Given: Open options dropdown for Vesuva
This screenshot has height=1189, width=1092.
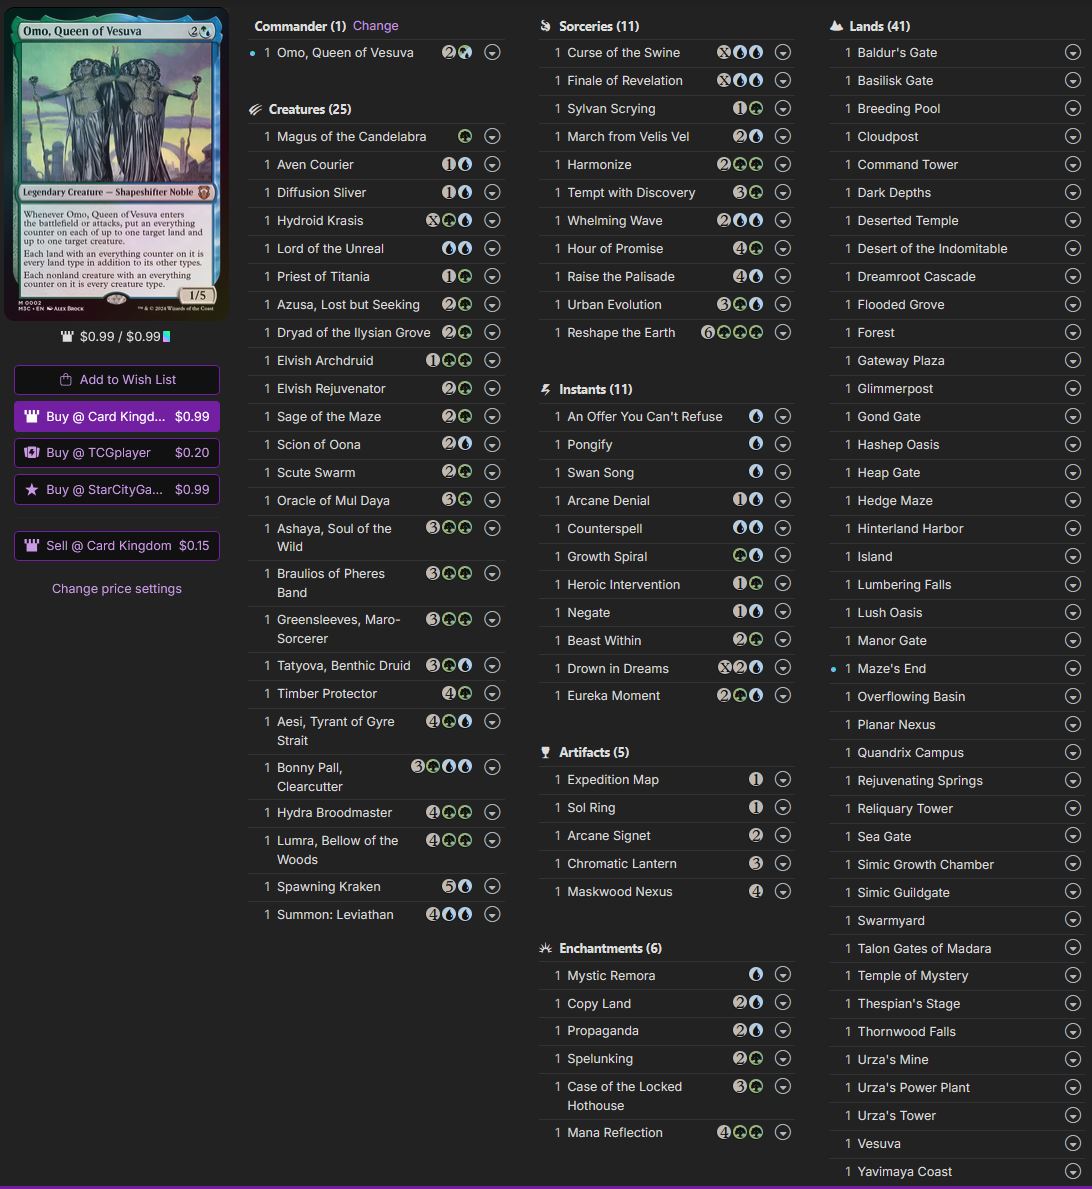Looking at the screenshot, I should pyautogui.click(x=1072, y=1144).
